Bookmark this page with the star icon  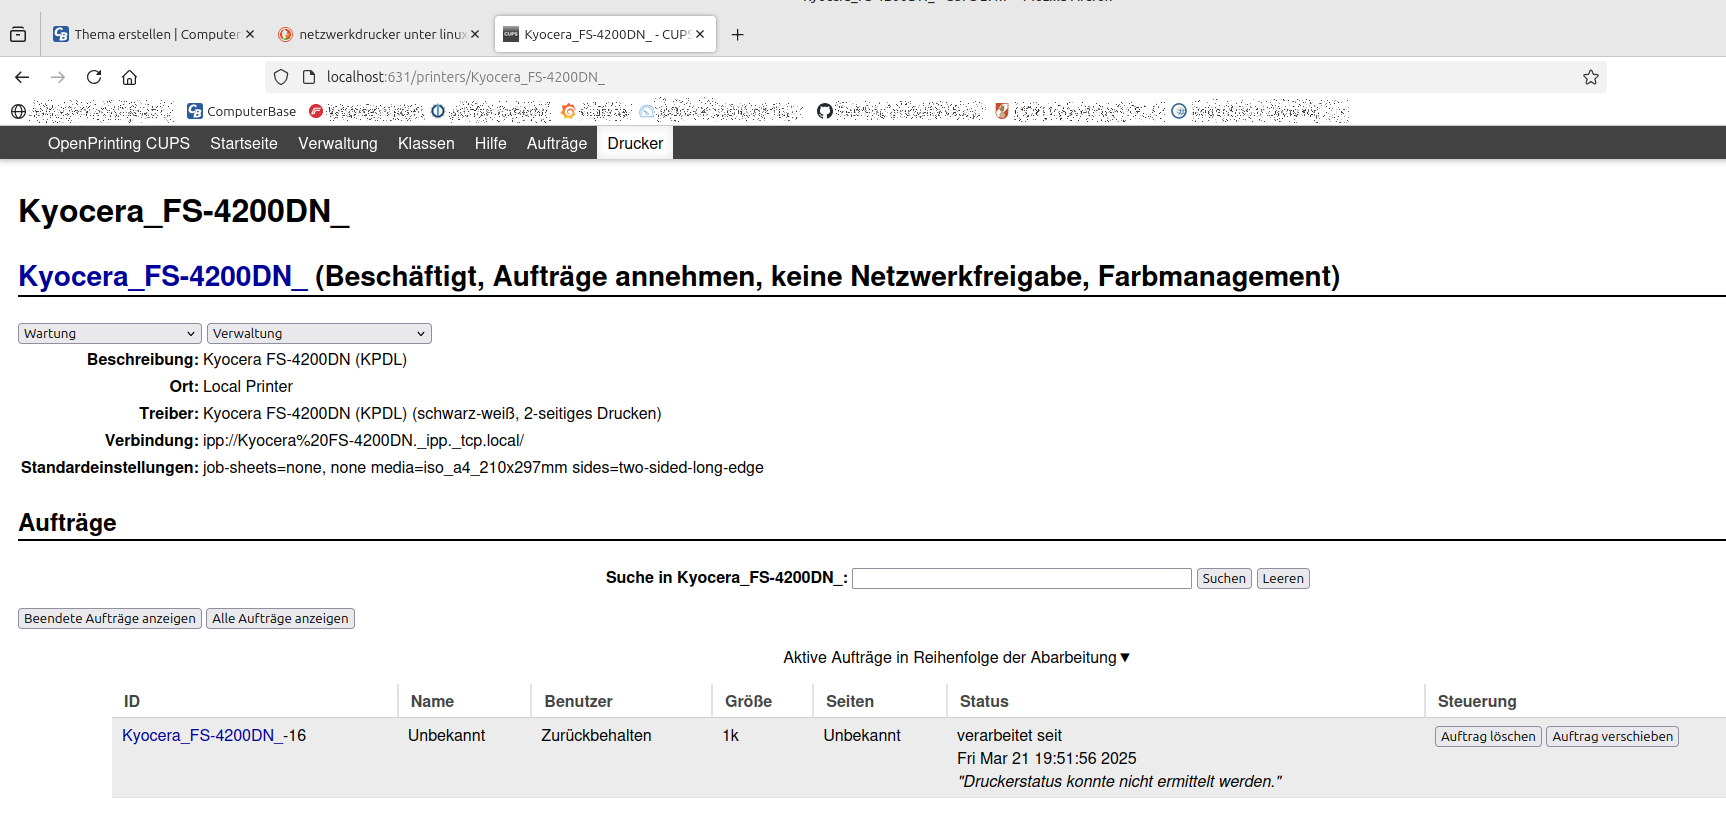(x=1591, y=77)
